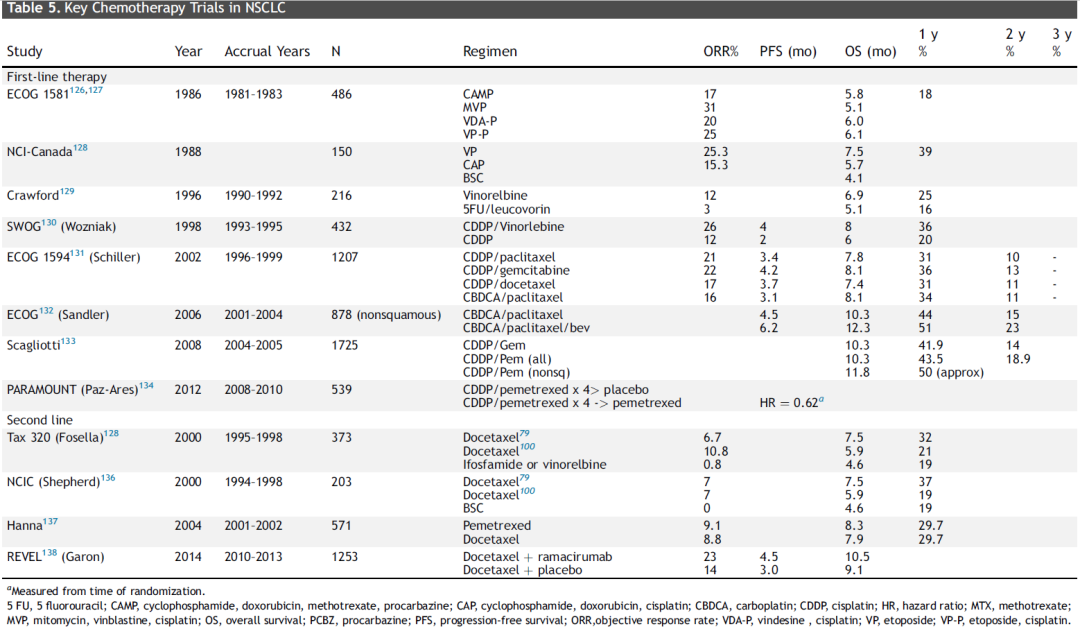
Task: Select the Table 5 title heading
Action: tap(146, 8)
